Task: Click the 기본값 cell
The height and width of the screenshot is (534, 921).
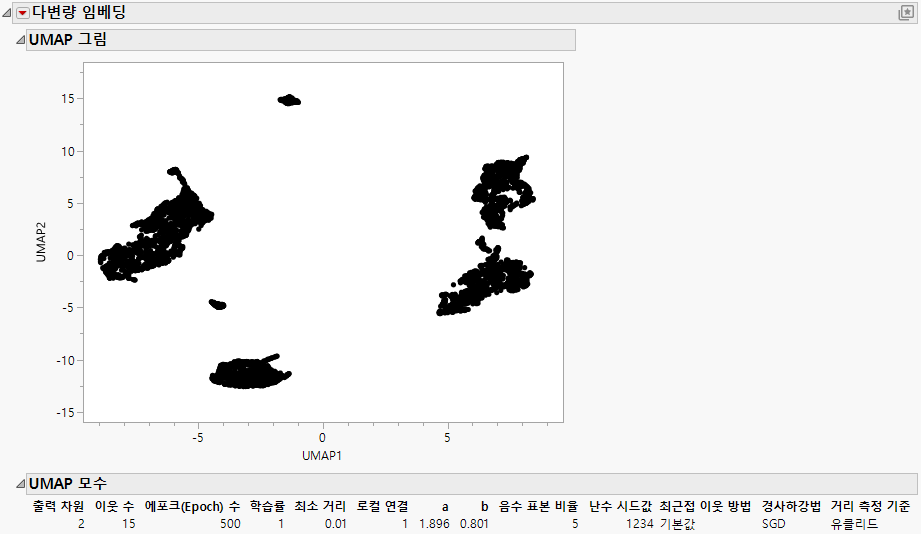Action: click(x=677, y=523)
